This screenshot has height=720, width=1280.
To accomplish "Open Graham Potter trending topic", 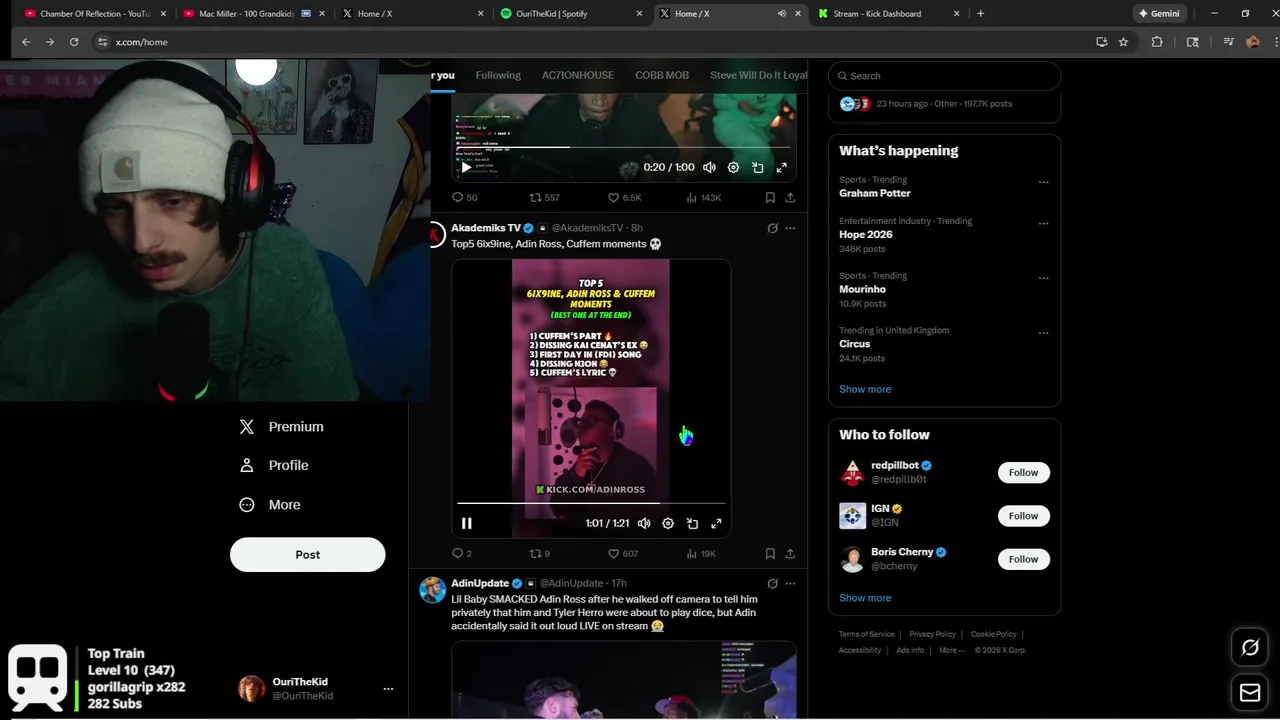I will [875, 193].
